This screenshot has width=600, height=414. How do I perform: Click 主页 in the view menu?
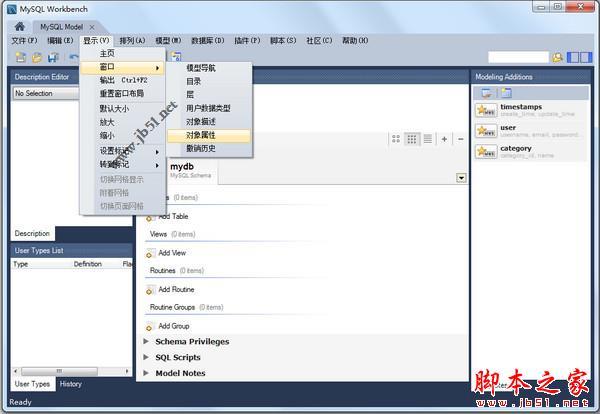click(x=122, y=53)
